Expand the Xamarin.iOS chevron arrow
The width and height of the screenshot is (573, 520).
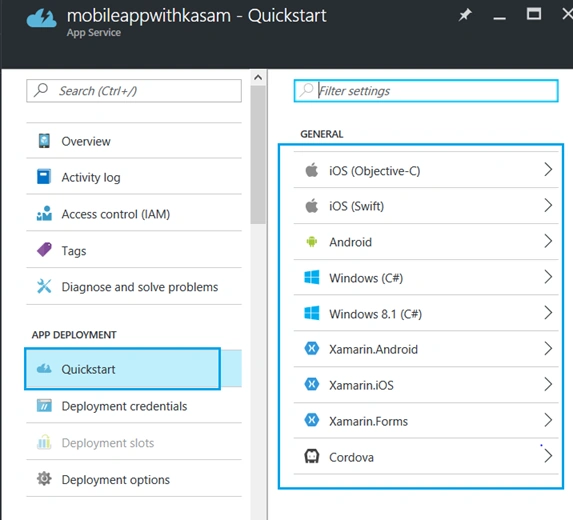pos(548,385)
